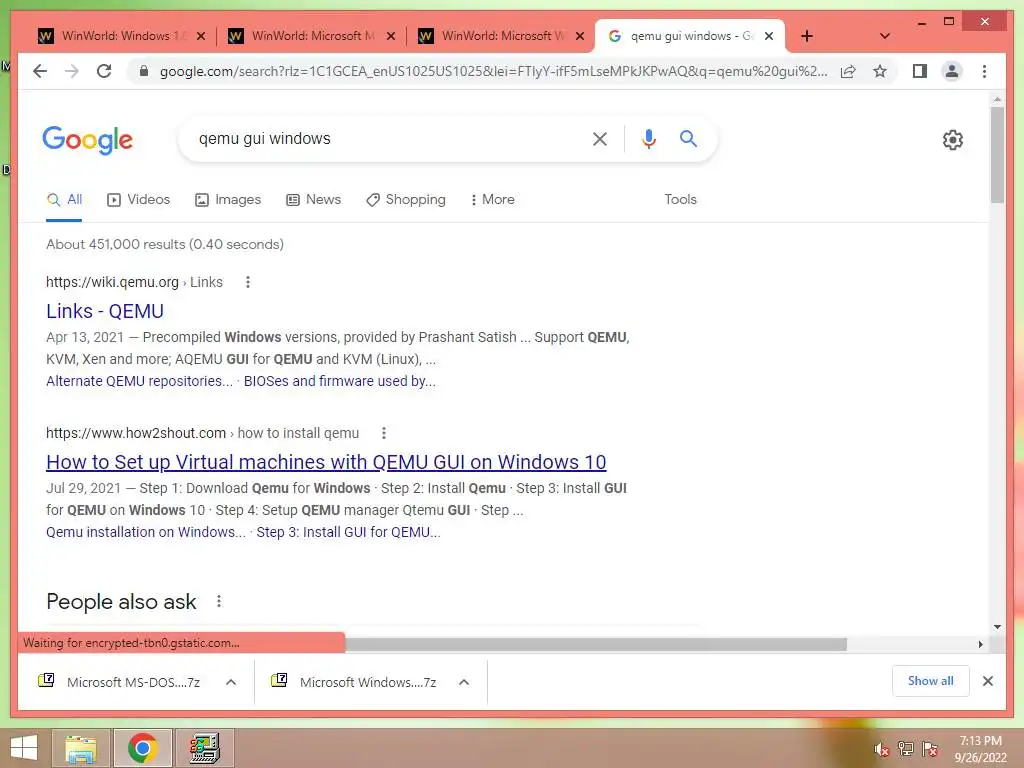Click the muted volume tray icon

click(x=882, y=749)
